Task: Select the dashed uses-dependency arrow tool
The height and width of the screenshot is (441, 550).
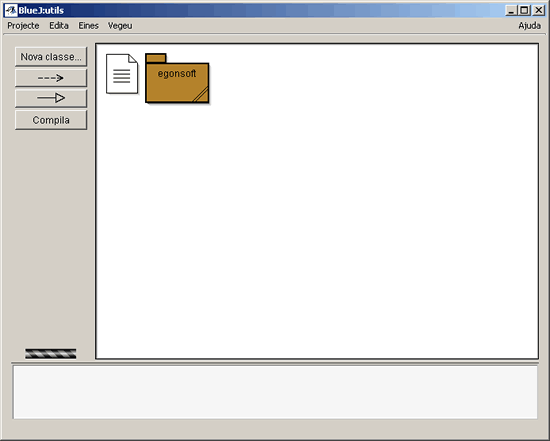Action: (51, 78)
